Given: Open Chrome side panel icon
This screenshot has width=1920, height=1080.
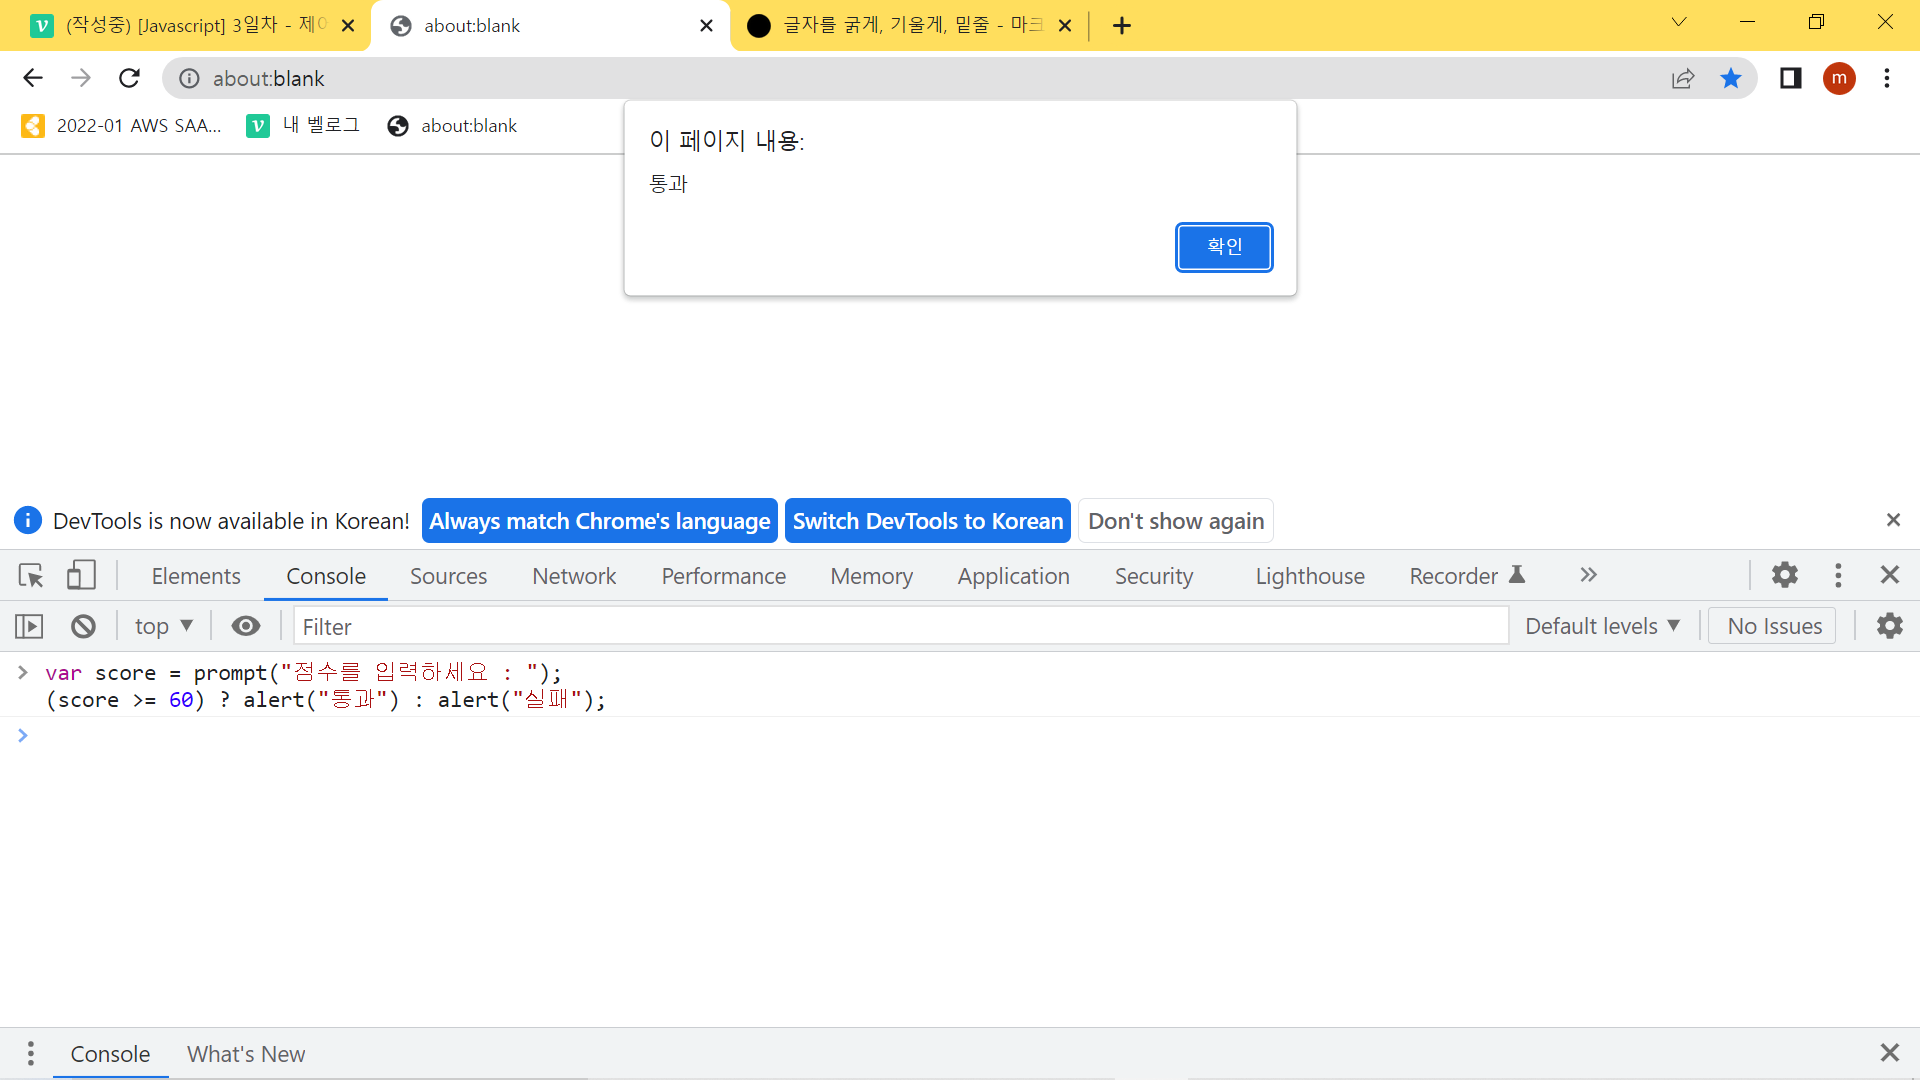Looking at the screenshot, I should [x=1790, y=78].
